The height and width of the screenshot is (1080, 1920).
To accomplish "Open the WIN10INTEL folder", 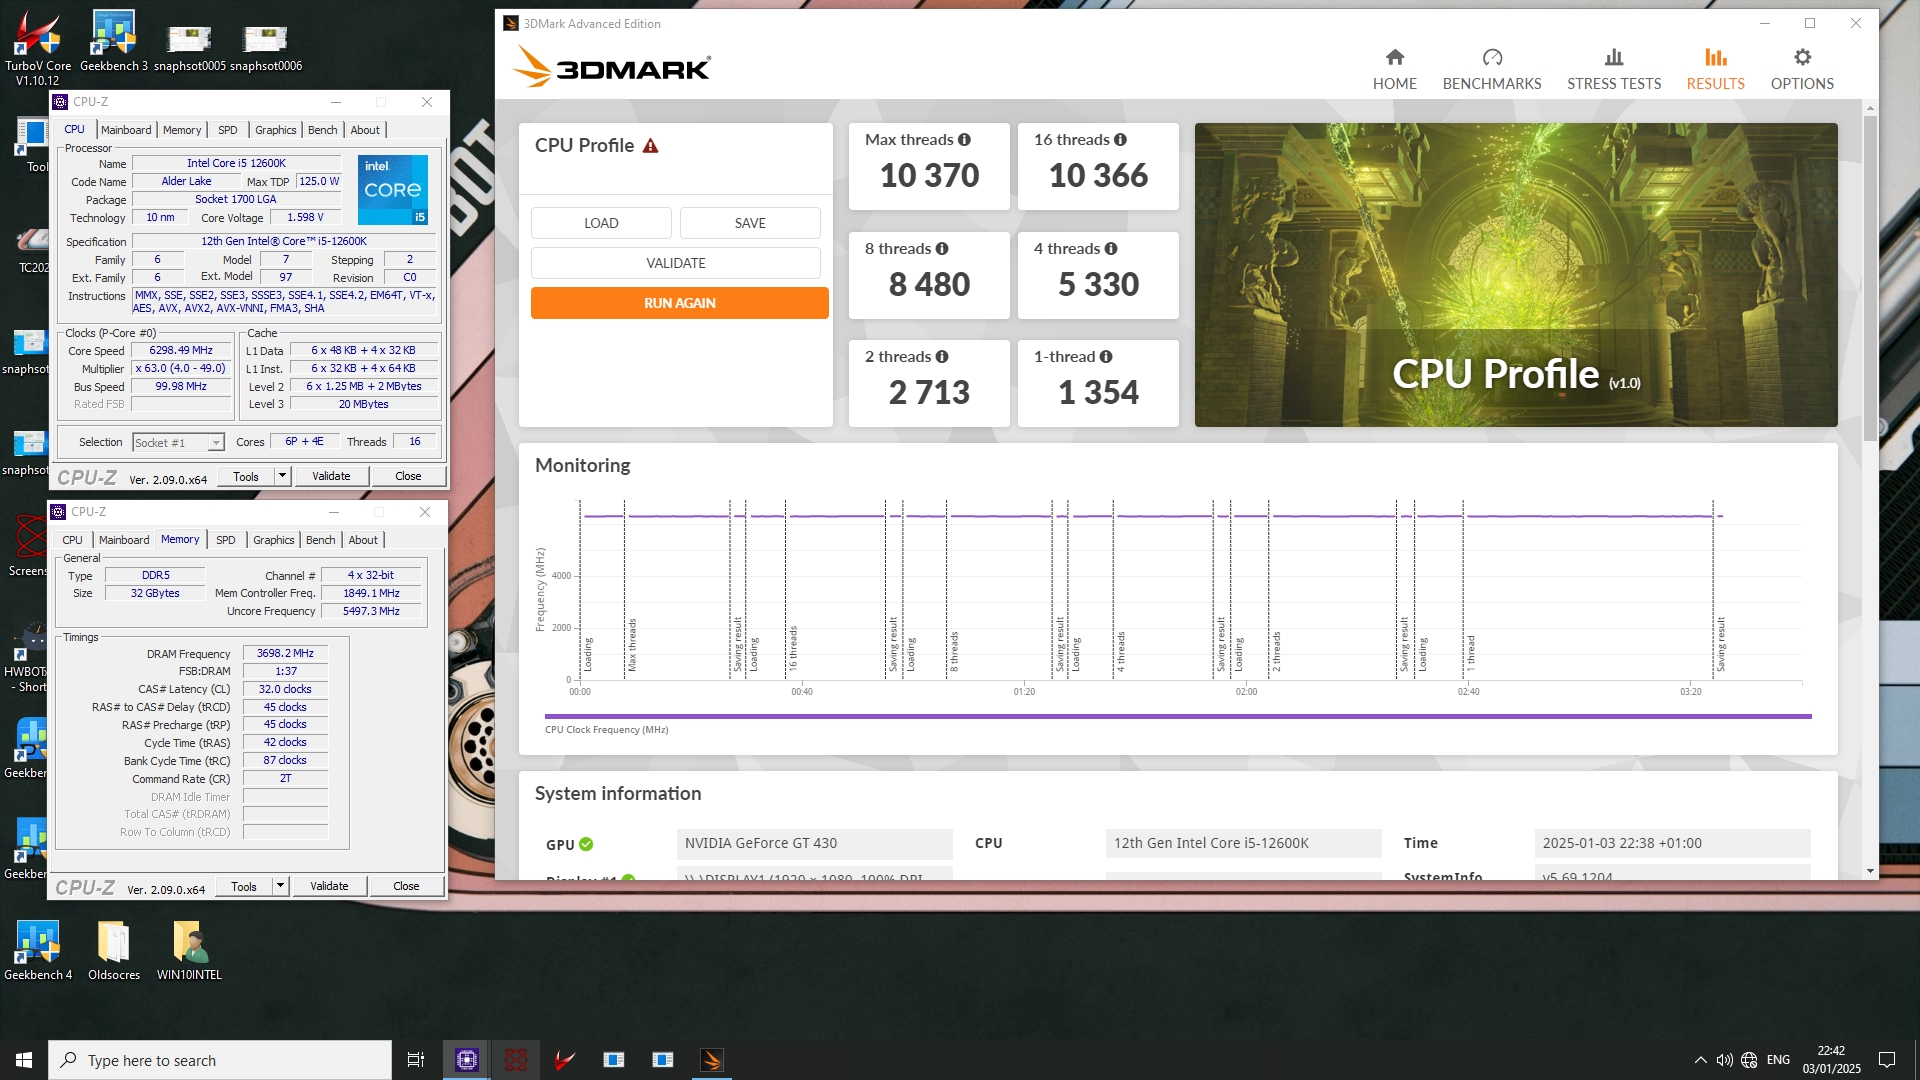I will (189, 950).
